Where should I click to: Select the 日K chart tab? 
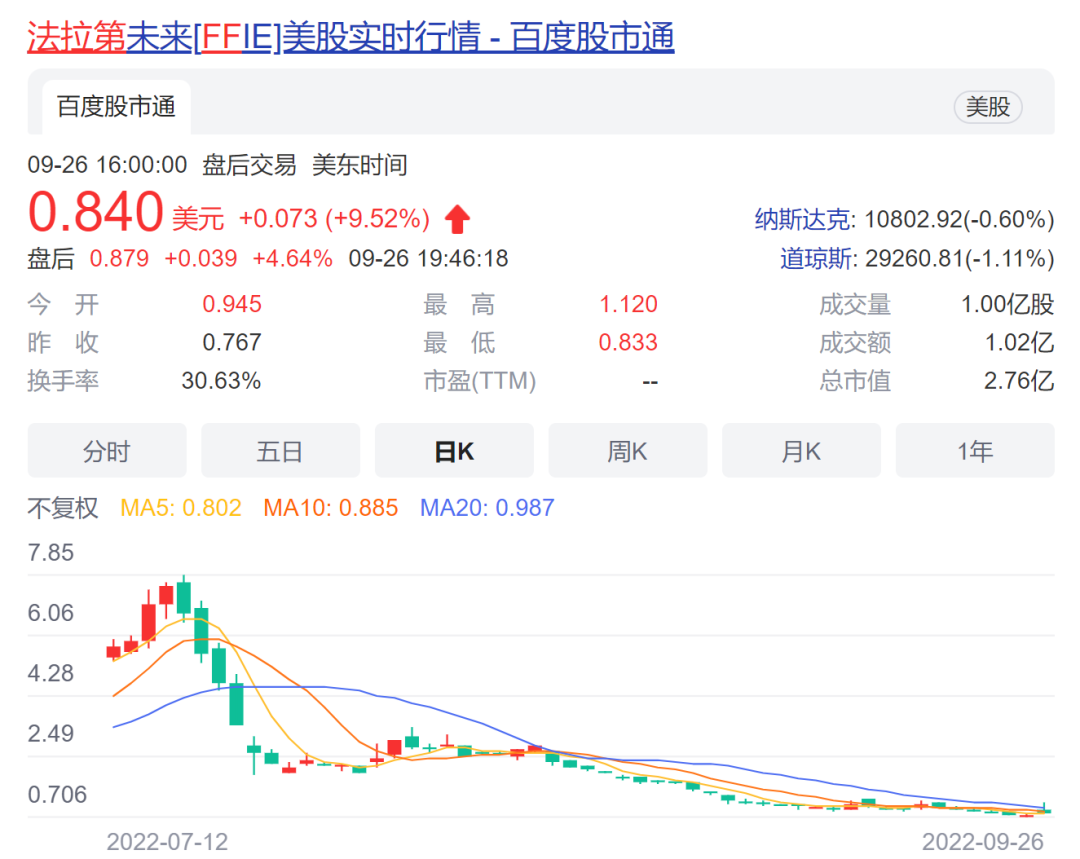click(454, 451)
